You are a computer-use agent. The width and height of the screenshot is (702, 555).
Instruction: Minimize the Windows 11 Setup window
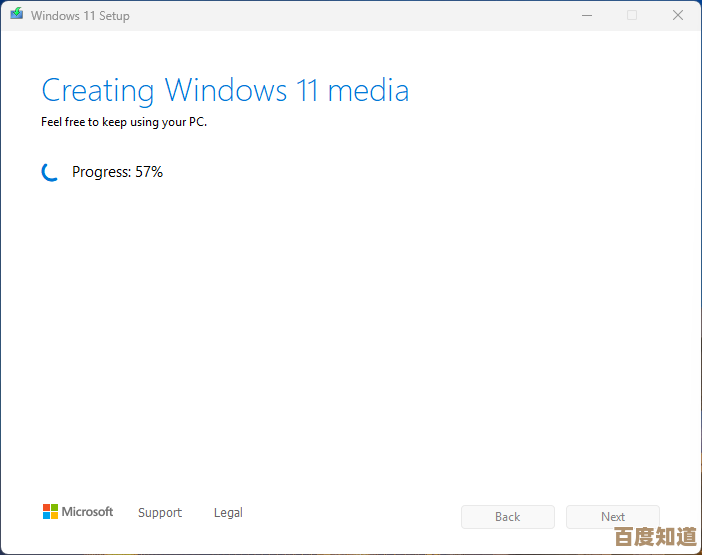(587, 16)
